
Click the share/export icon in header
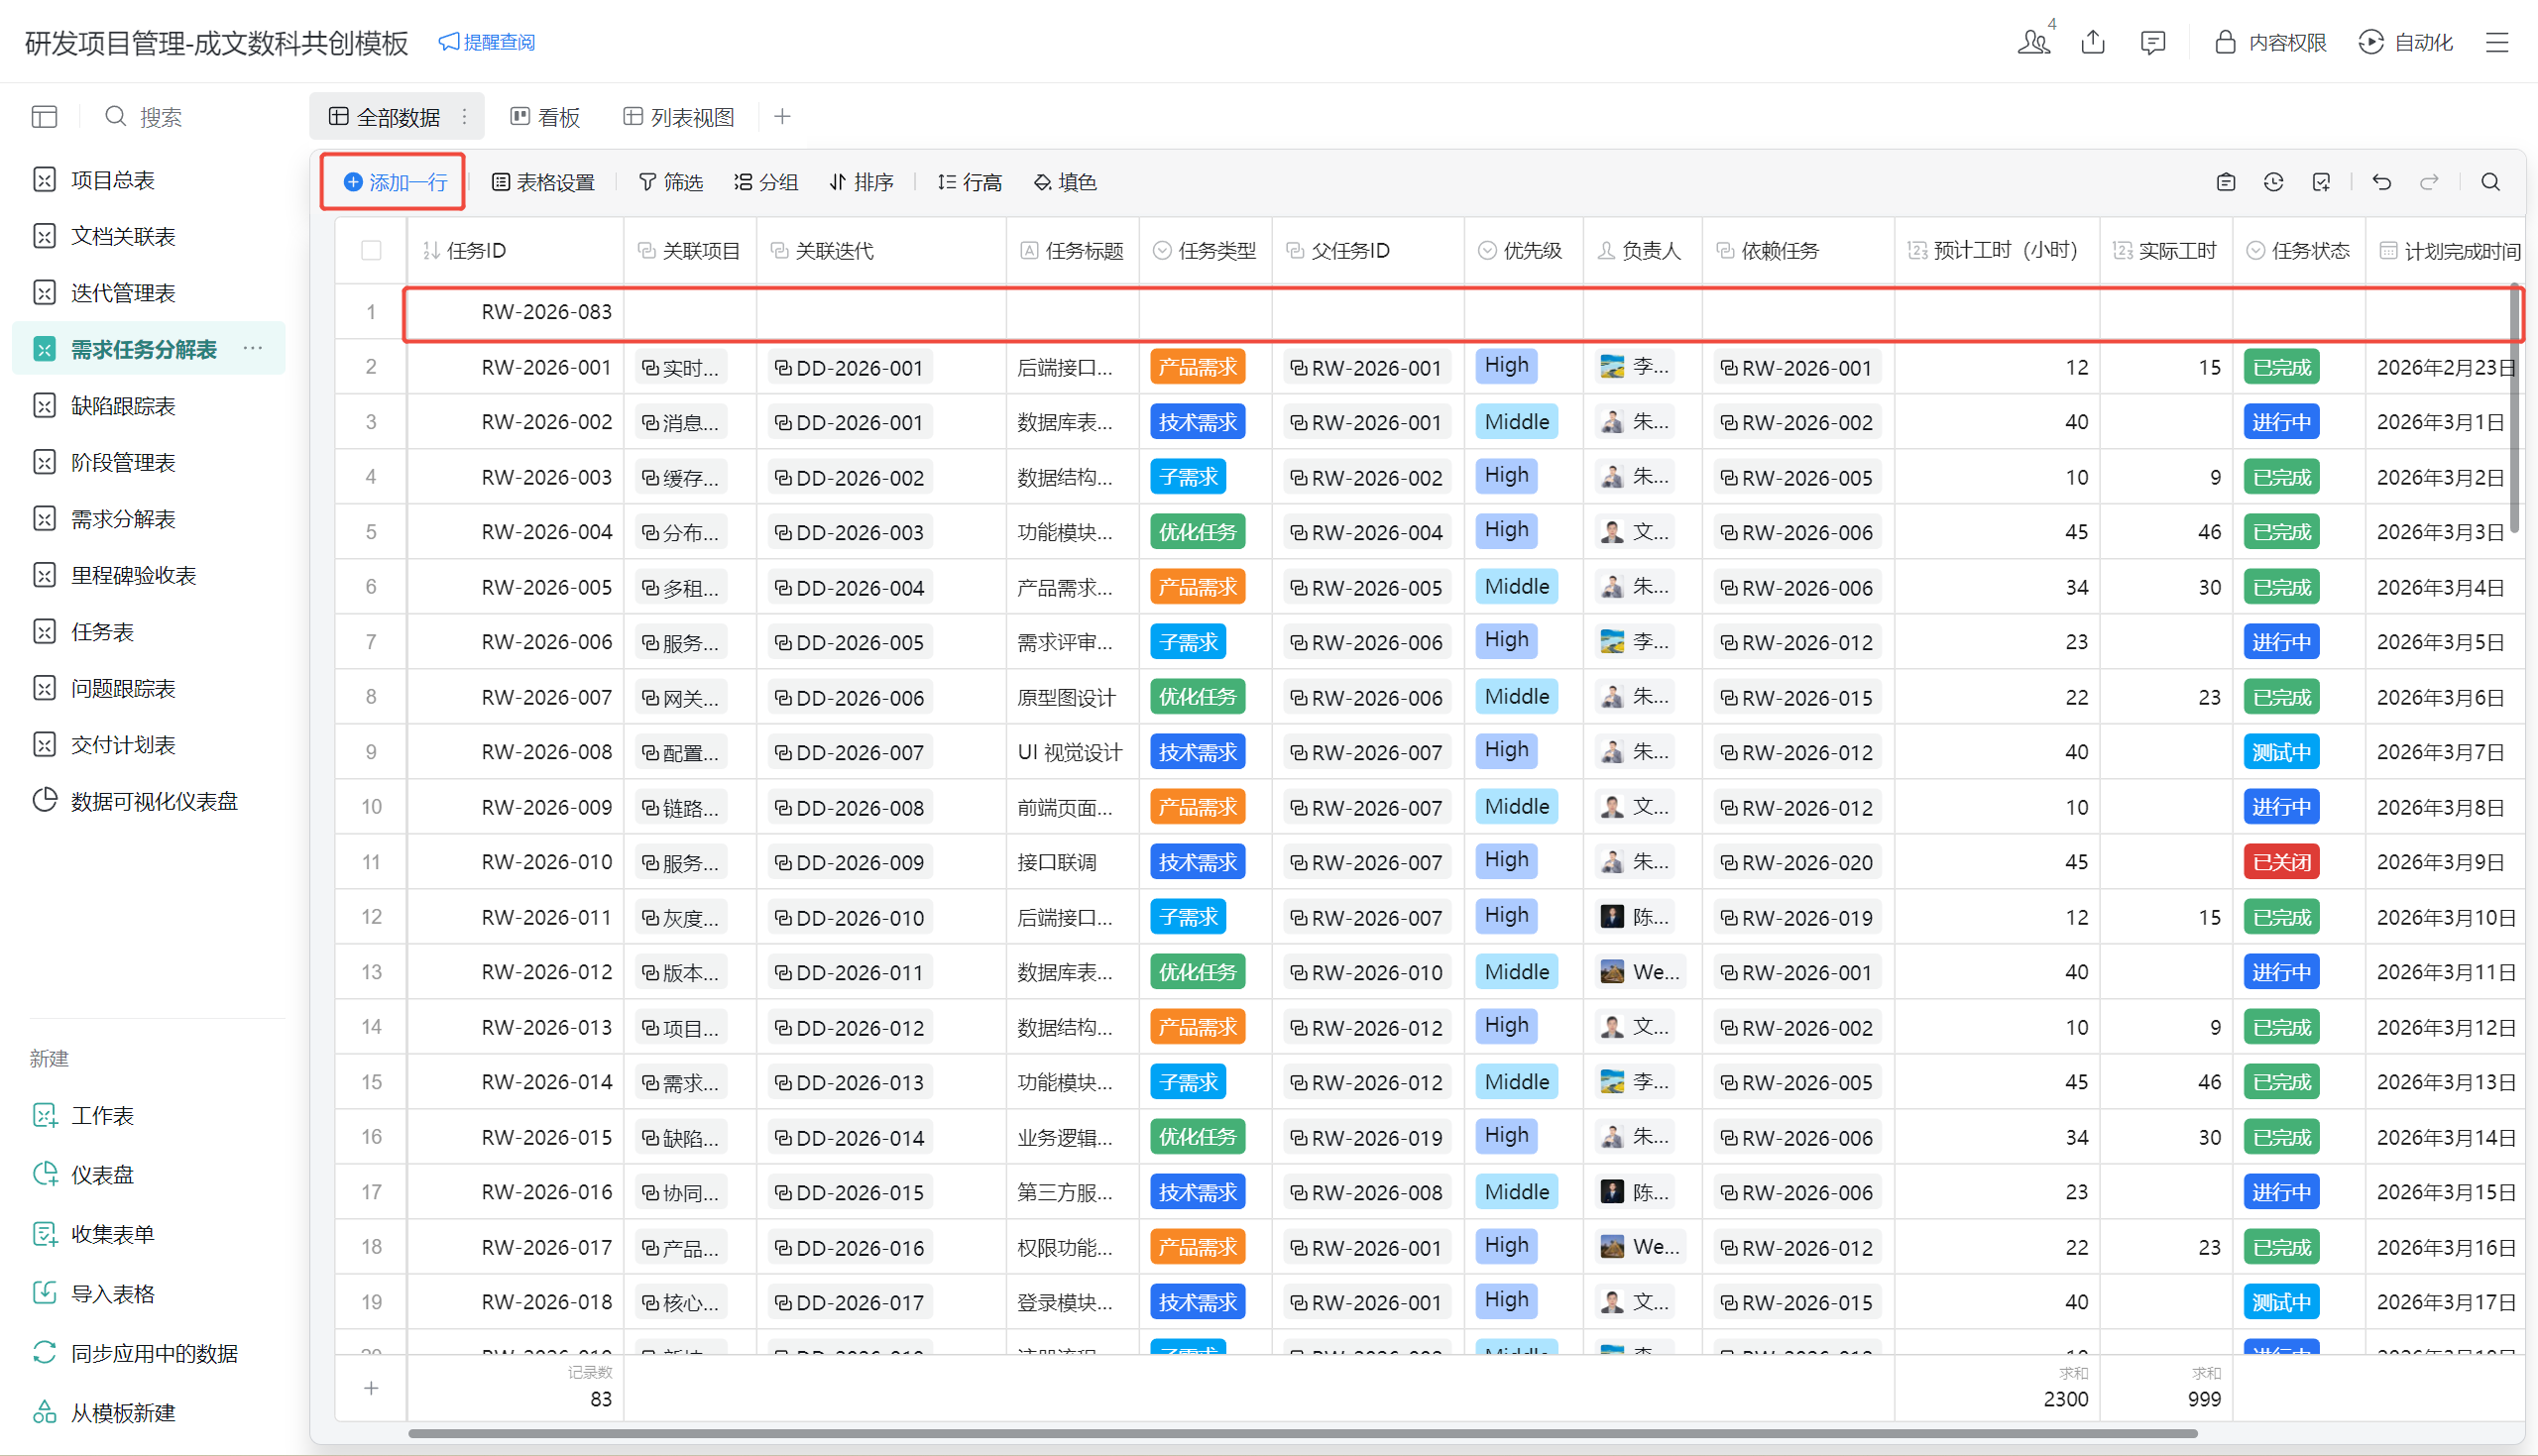(x=2093, y=42)
